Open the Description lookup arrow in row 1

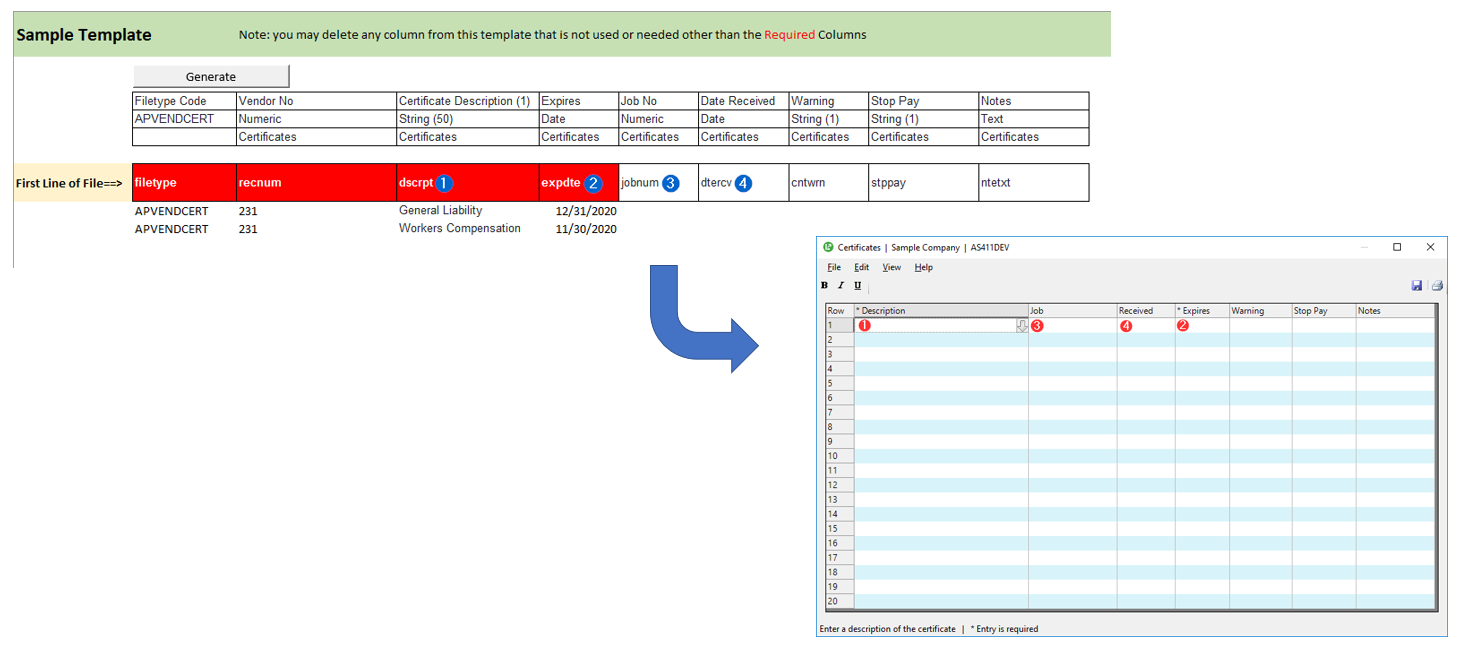coord(1022,326)
